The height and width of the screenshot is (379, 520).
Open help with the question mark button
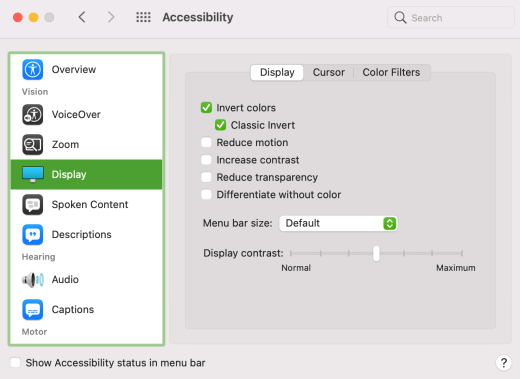pos(504,362)
